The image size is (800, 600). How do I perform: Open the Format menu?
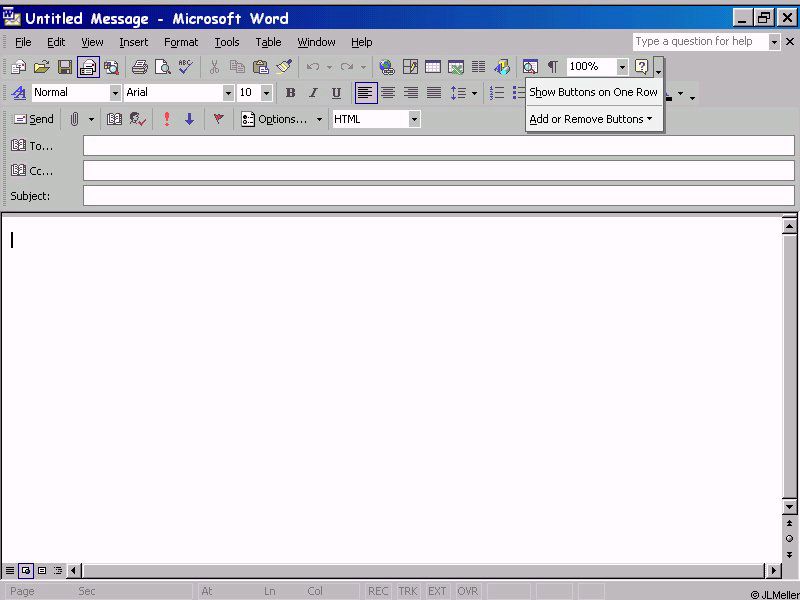[181, 42]
